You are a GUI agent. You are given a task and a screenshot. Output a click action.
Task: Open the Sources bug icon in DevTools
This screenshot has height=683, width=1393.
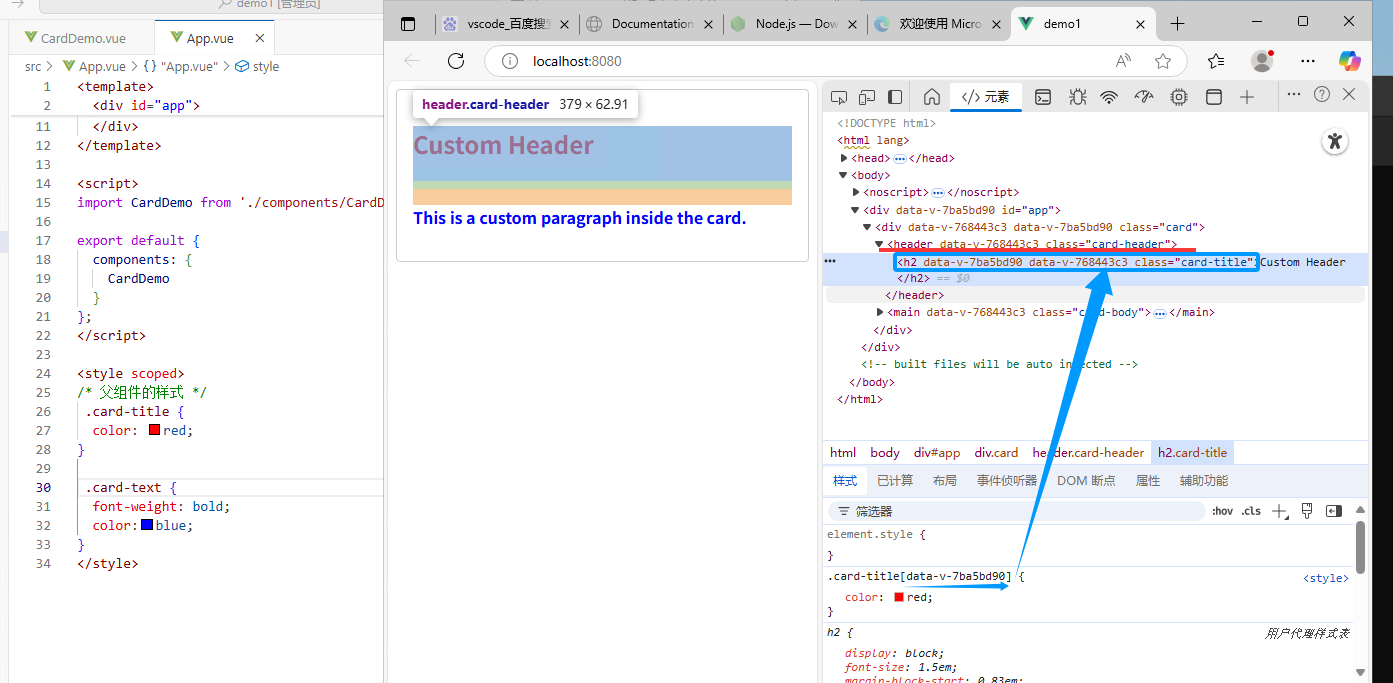[x=1077, y=97]
